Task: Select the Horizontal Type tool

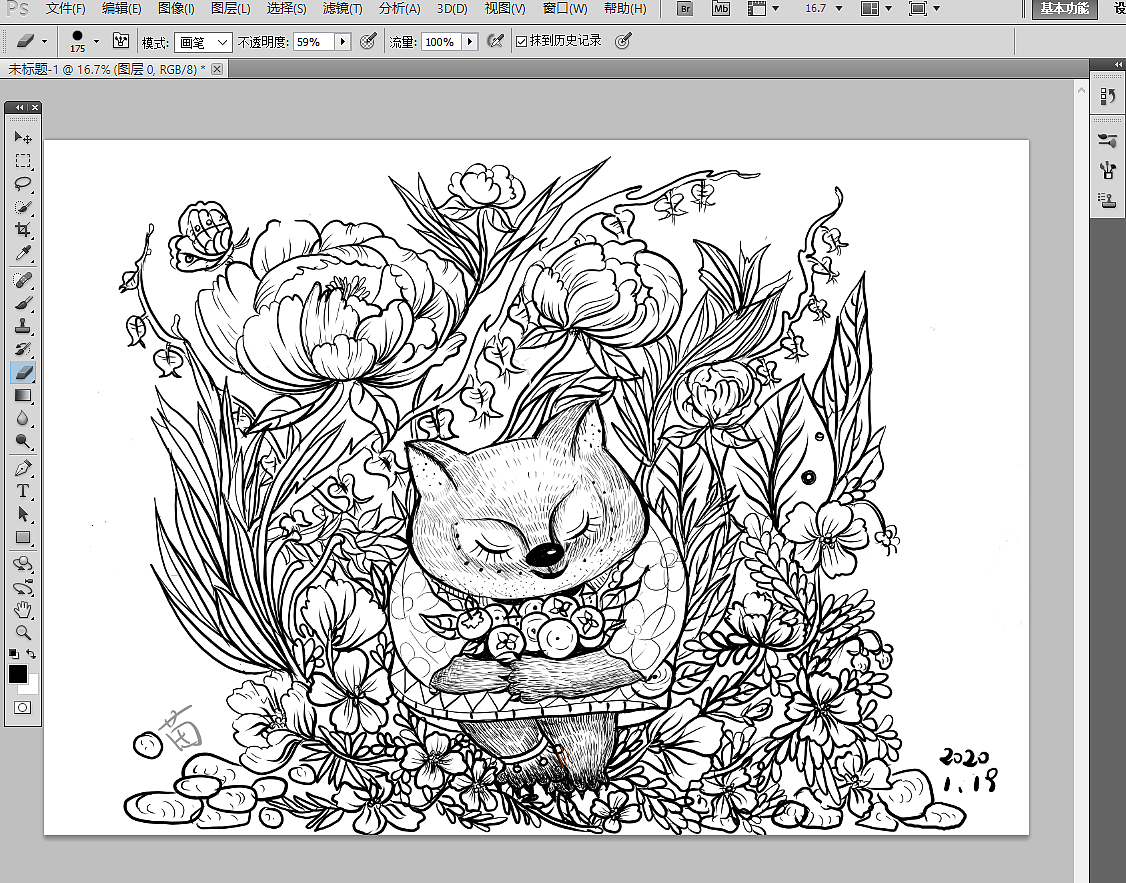Action: pos(23,491)
